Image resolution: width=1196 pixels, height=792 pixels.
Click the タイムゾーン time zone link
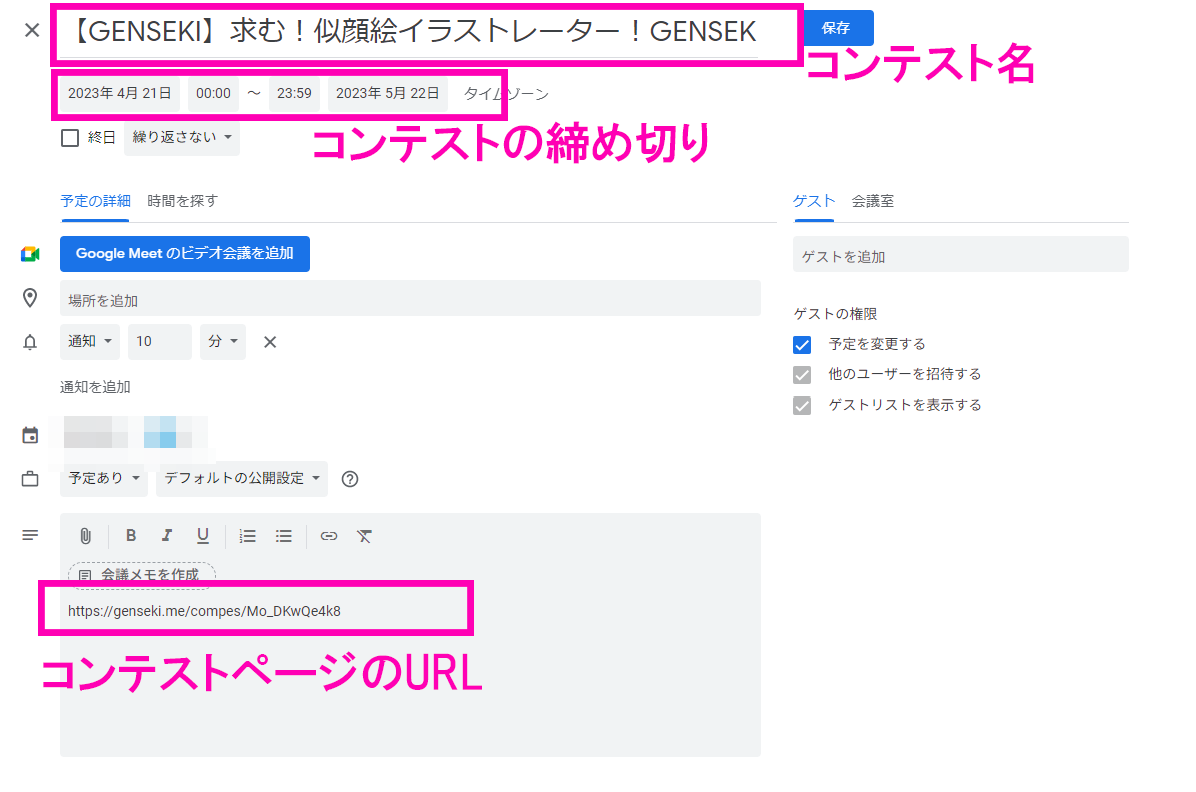(x=506, y=94)
